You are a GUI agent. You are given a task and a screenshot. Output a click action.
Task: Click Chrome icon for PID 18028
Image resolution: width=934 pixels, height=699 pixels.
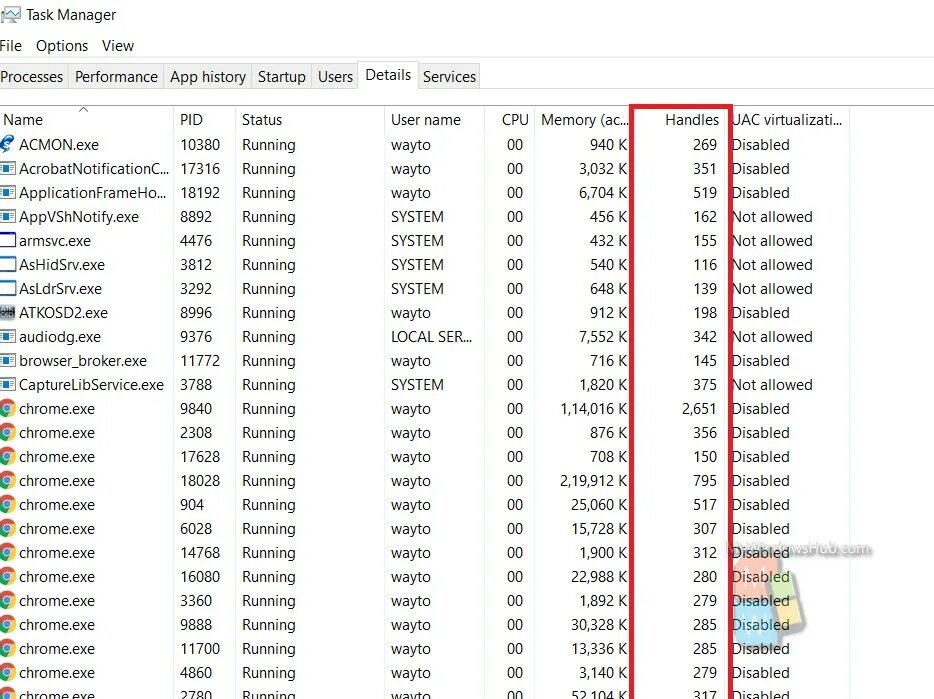[x=8, y=480]
